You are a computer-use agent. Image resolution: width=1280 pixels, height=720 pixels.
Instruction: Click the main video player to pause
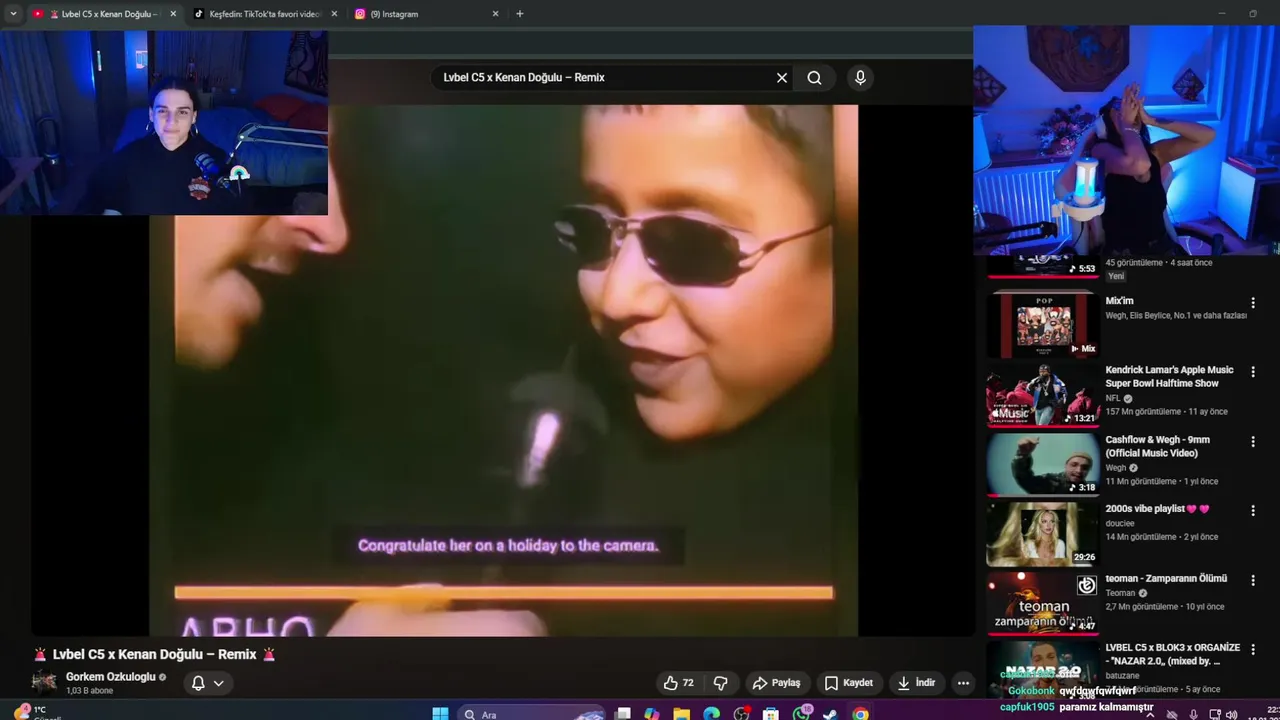503,370
